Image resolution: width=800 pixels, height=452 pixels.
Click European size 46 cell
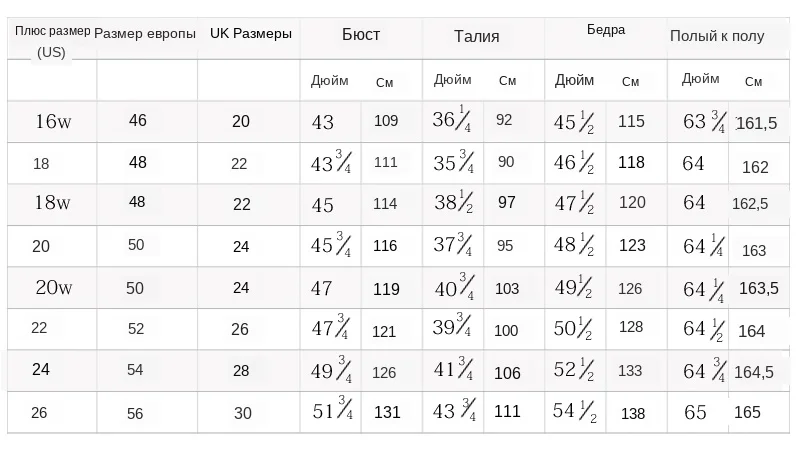(x=138, y=120)
